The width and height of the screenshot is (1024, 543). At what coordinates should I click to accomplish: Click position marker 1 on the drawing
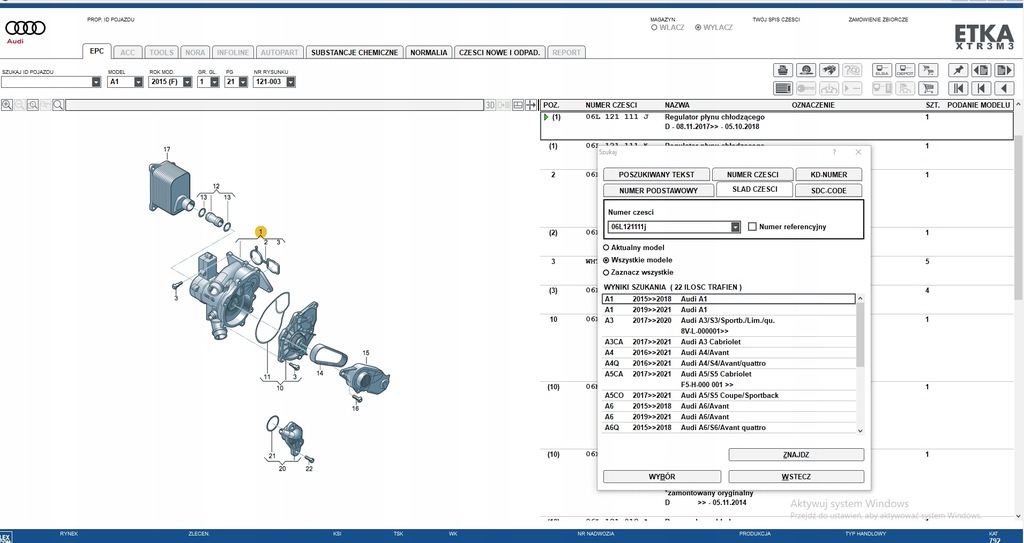coord(261,232)
